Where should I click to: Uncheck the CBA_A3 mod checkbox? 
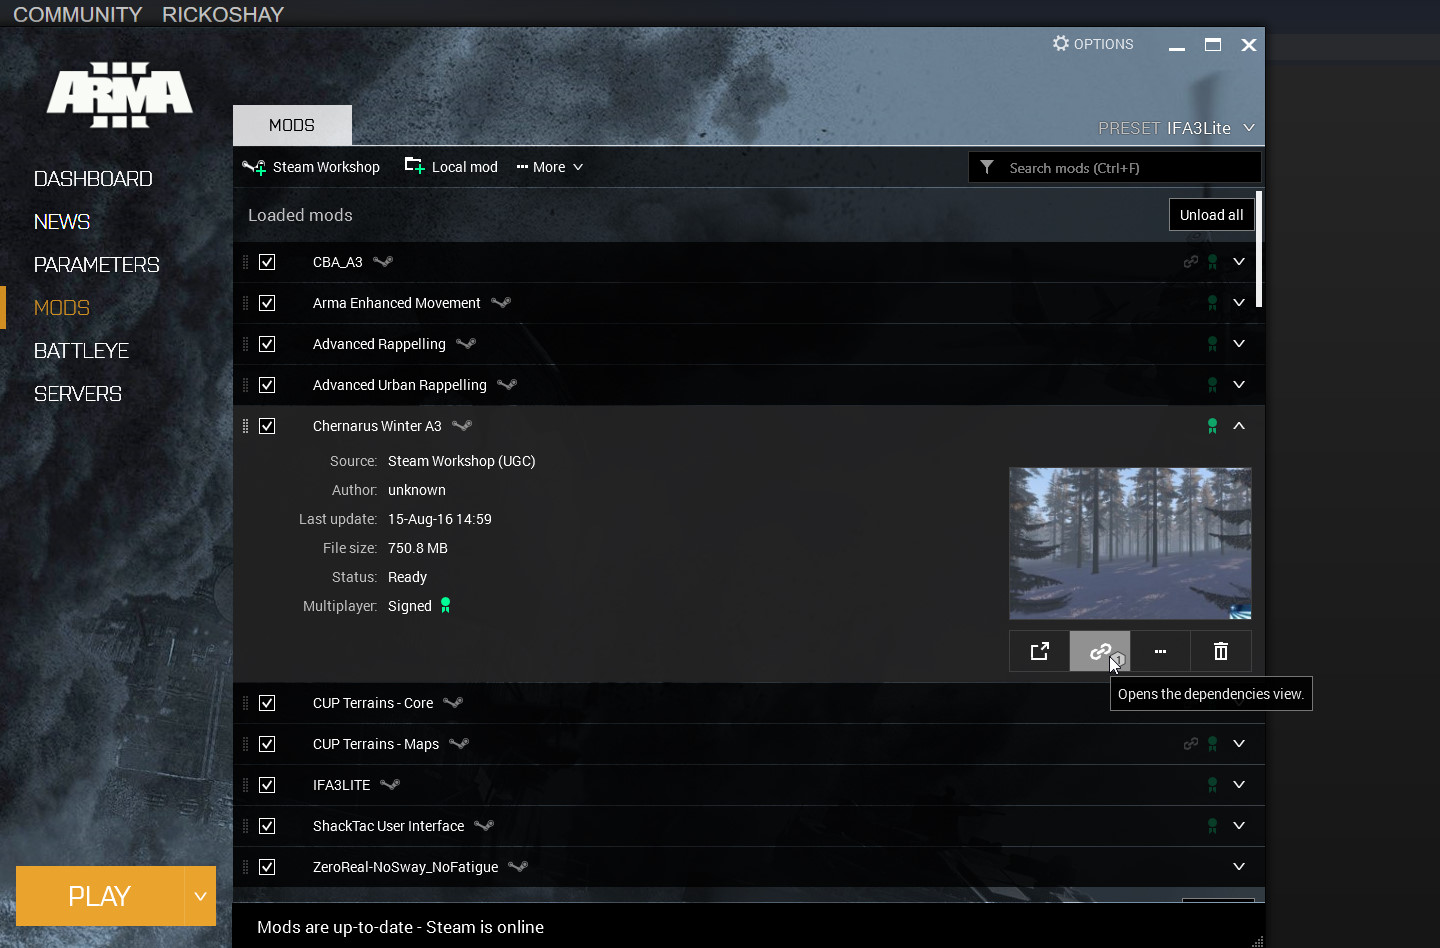click(x=267, y=262)
